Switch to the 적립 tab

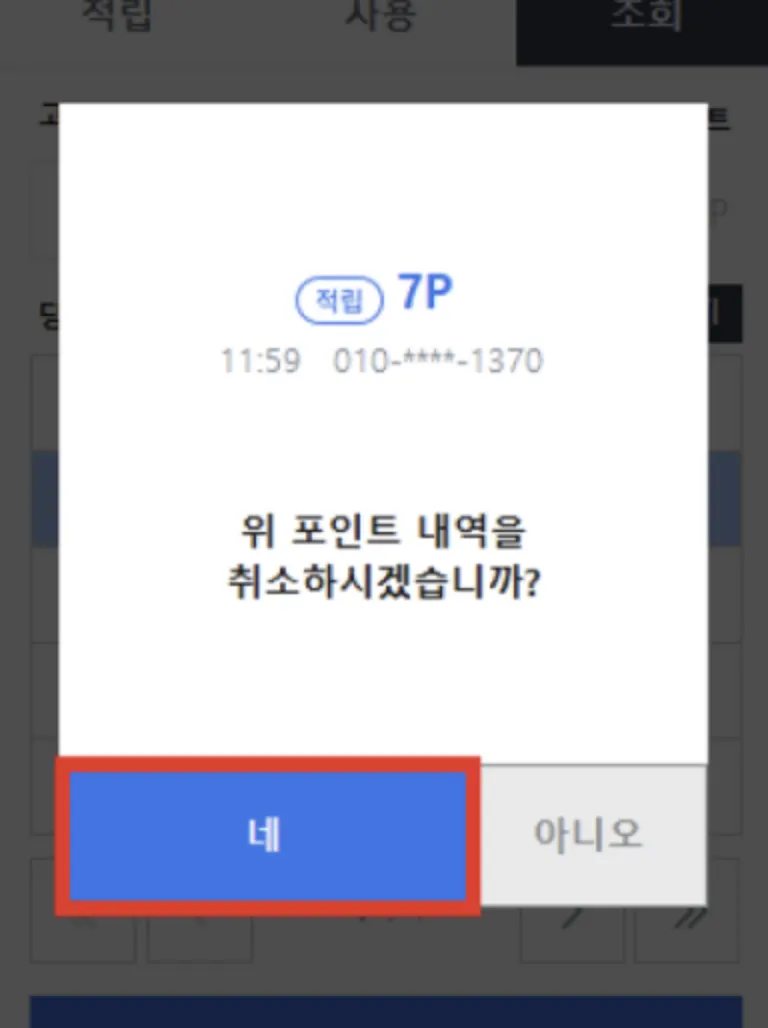pos(116,16)
